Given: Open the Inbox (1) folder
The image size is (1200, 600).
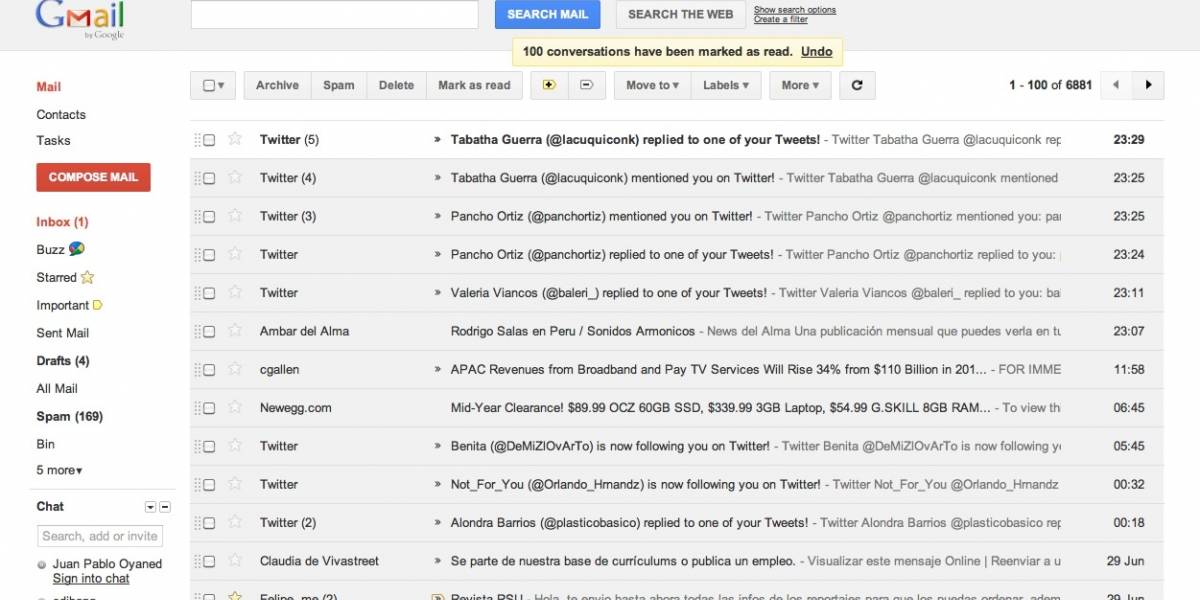Looking at the screenshot, I should (x=62, y=222).
